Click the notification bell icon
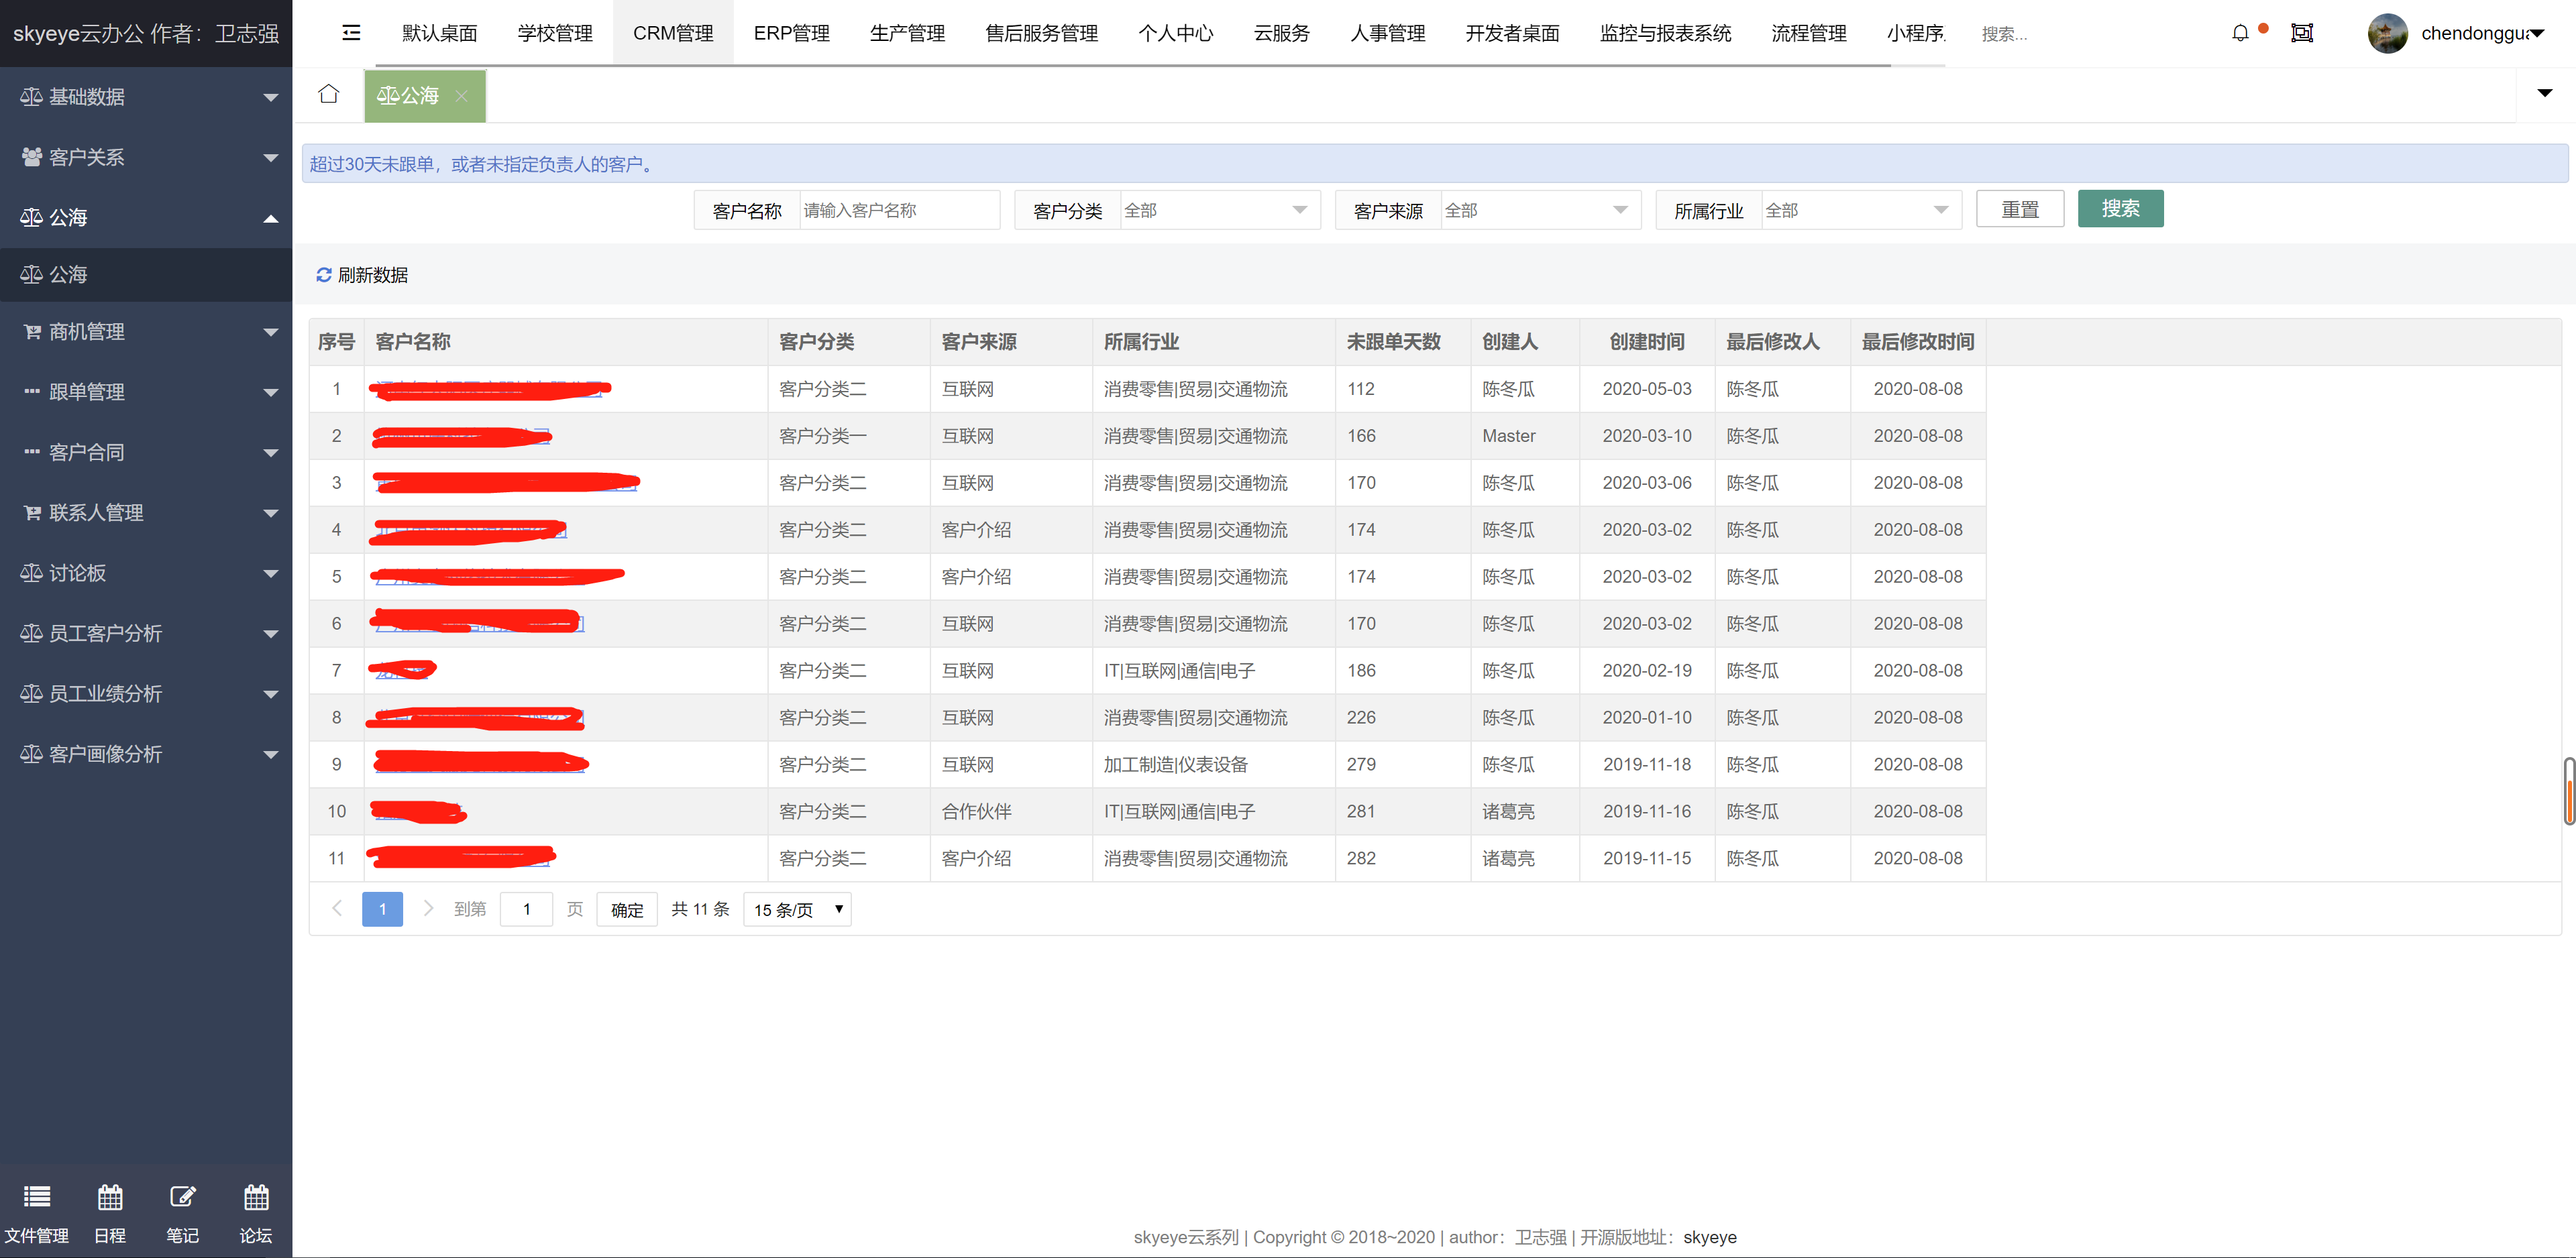The height and width of the screenshot is (1258, 2576). point(2240,33)
